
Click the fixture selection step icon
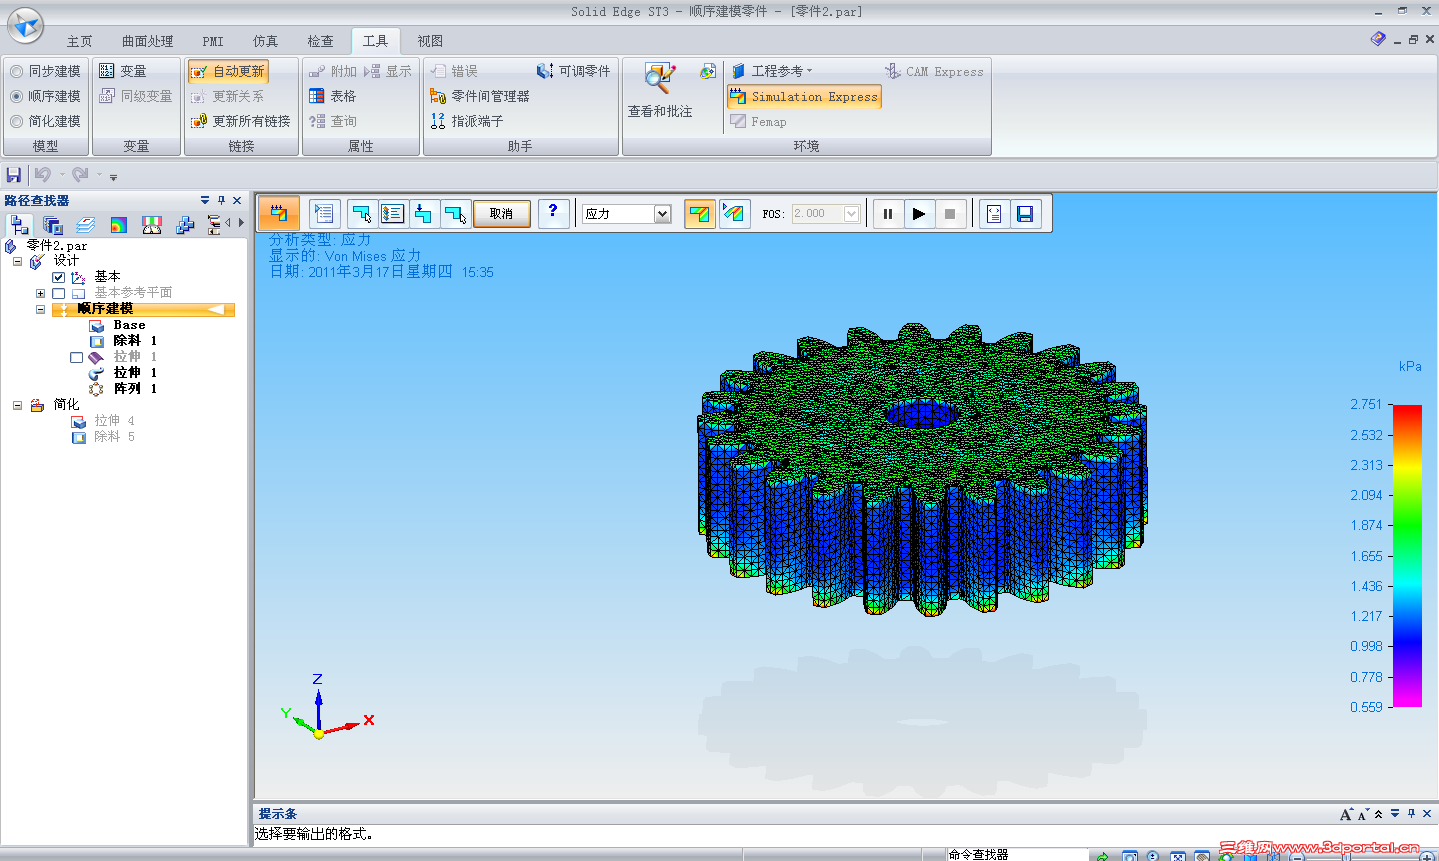[x=360, y=213]
